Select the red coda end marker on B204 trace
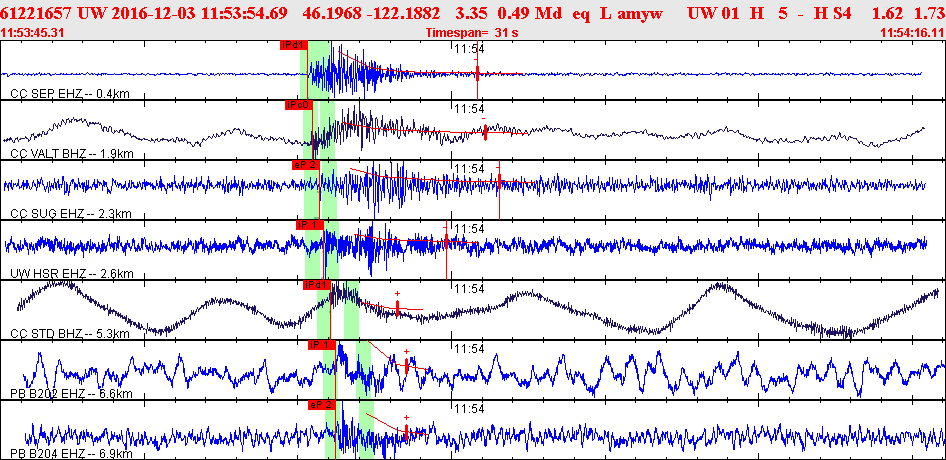 407,432
